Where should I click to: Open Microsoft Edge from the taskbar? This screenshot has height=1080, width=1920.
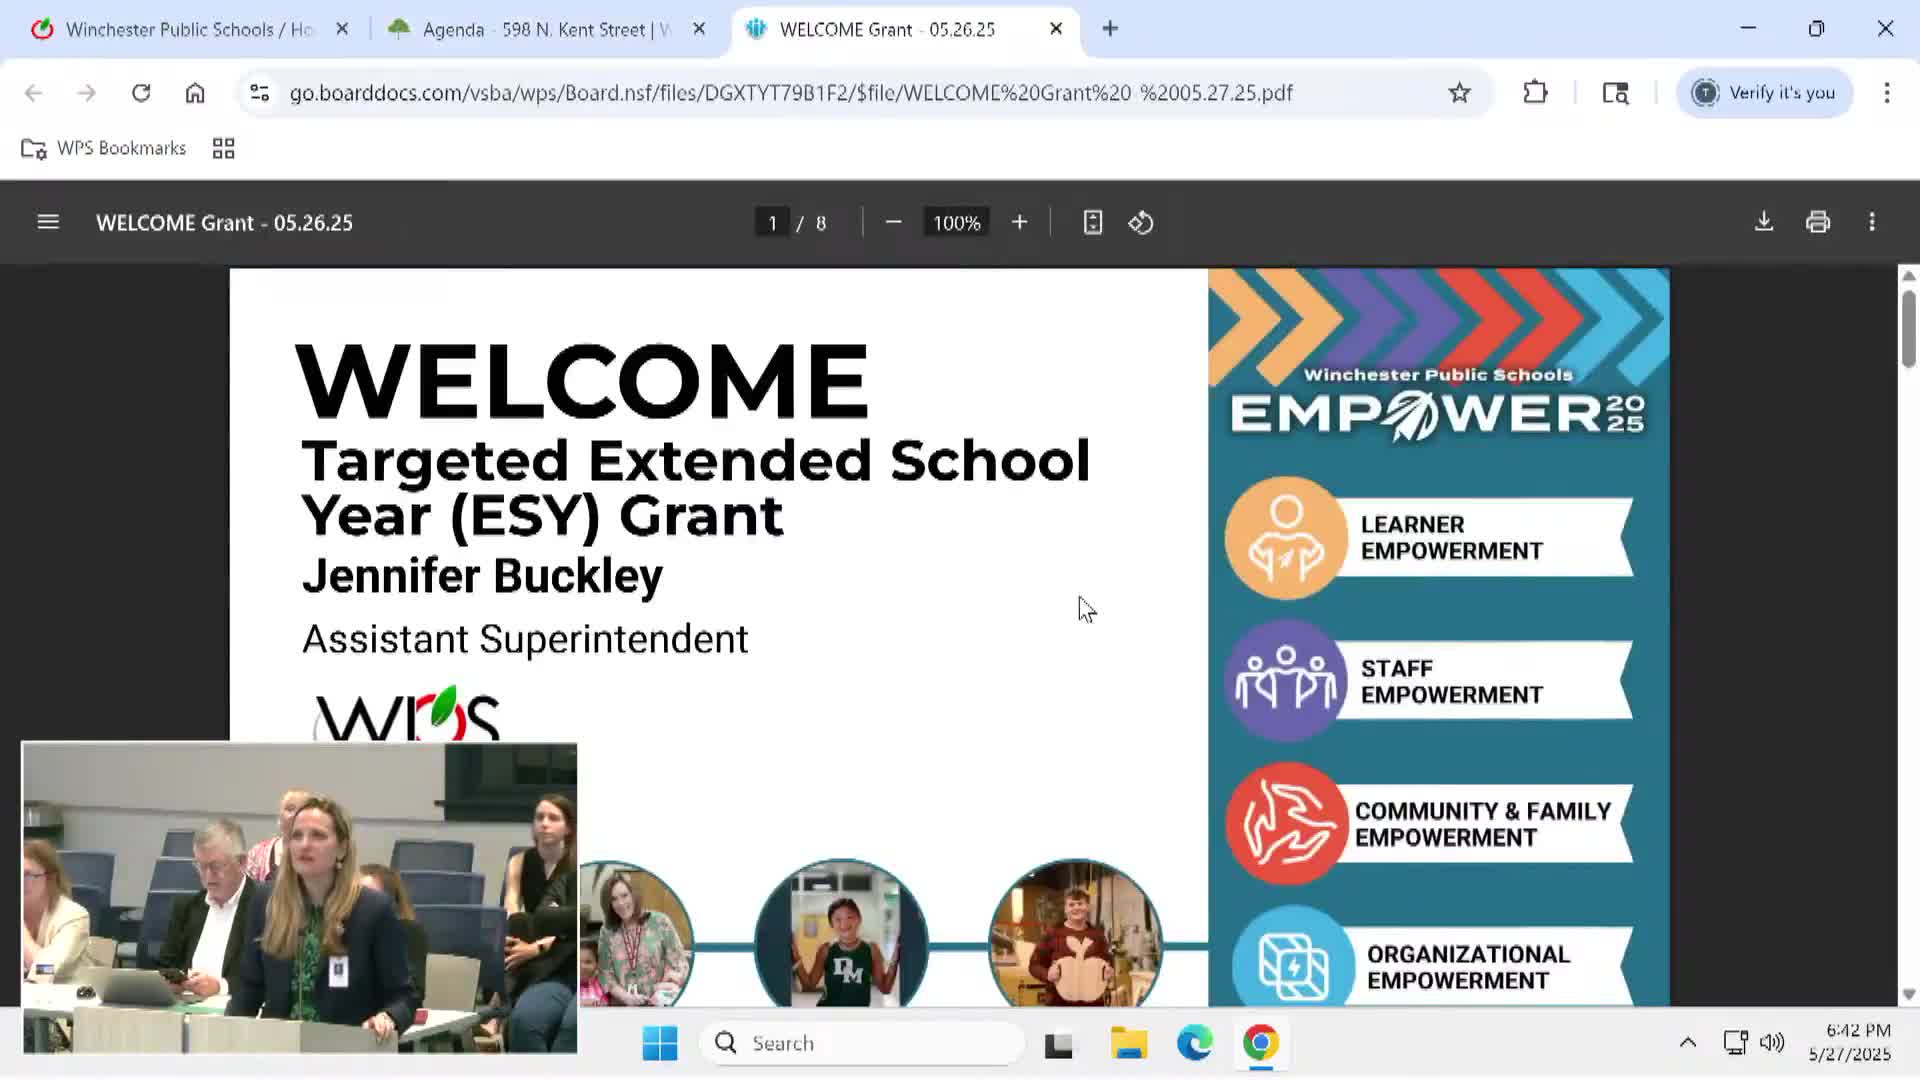coord(1194,1043)
